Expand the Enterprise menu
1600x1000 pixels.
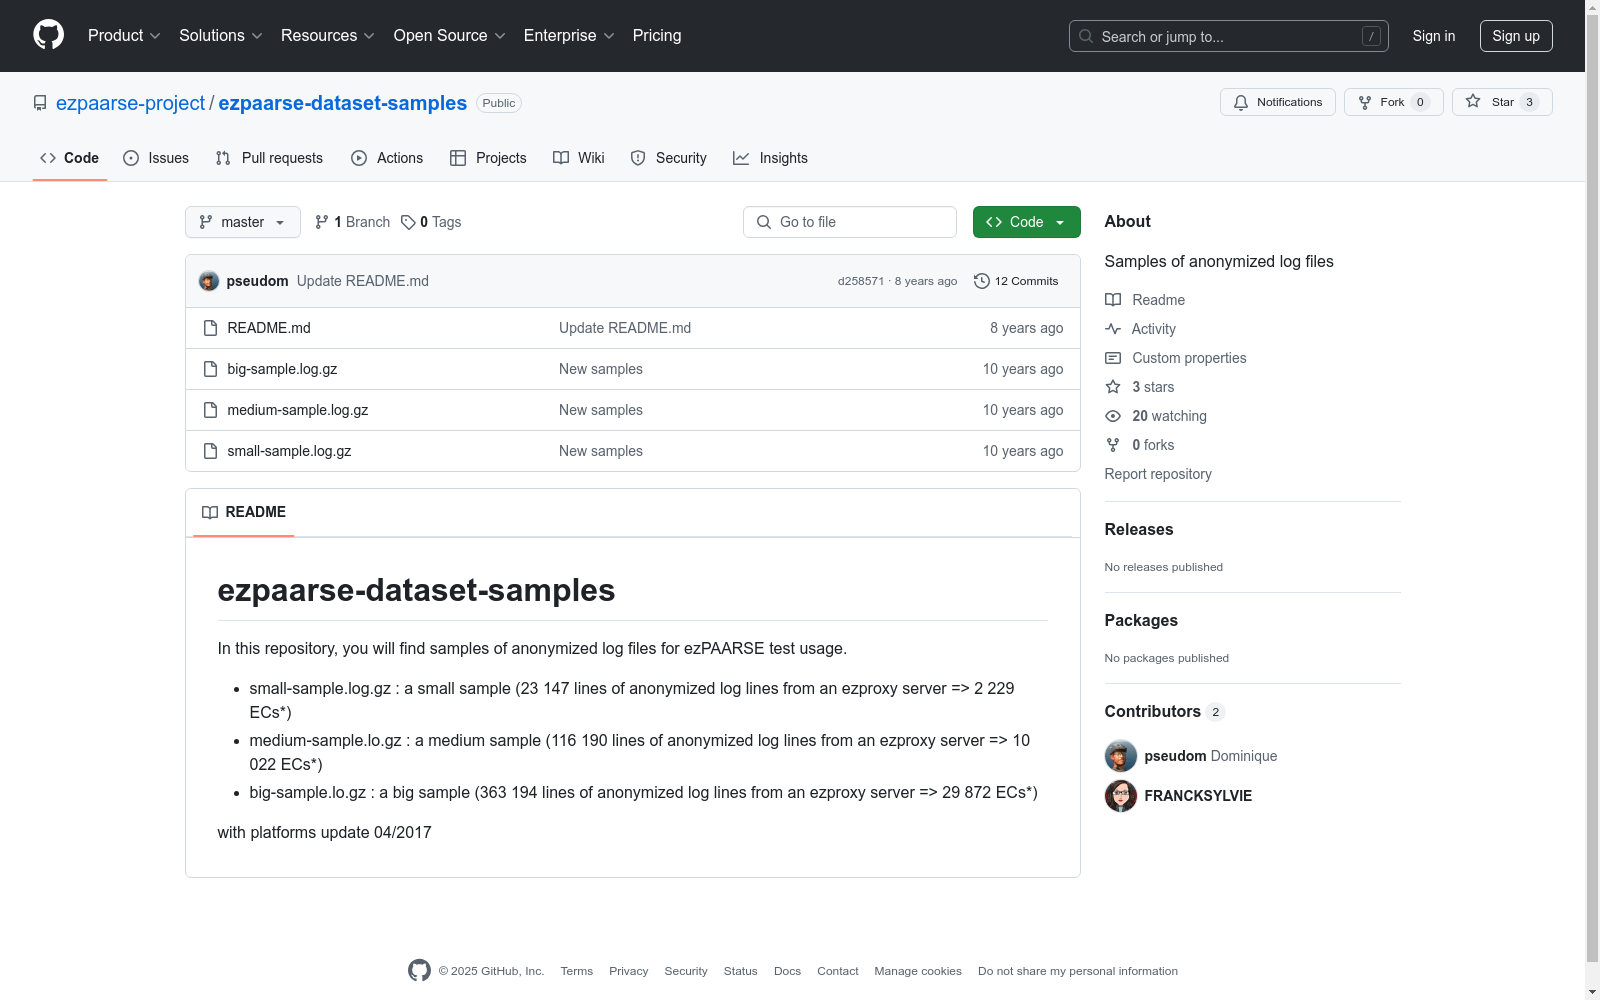pyautogui.click(x=569, y=36)
